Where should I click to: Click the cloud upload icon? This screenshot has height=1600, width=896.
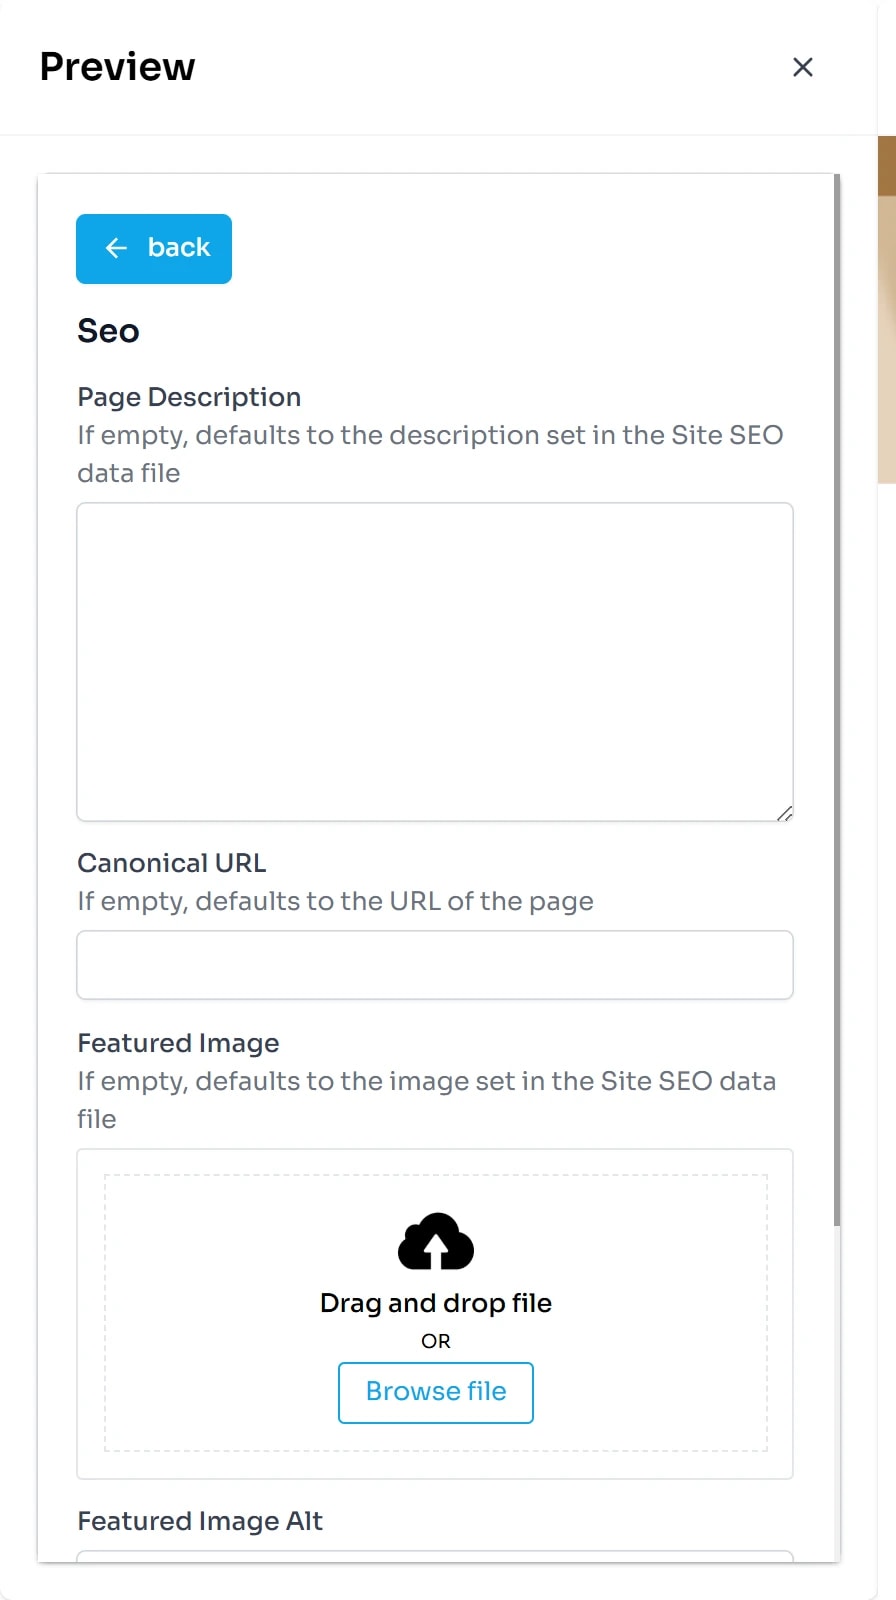point(436,1241)
